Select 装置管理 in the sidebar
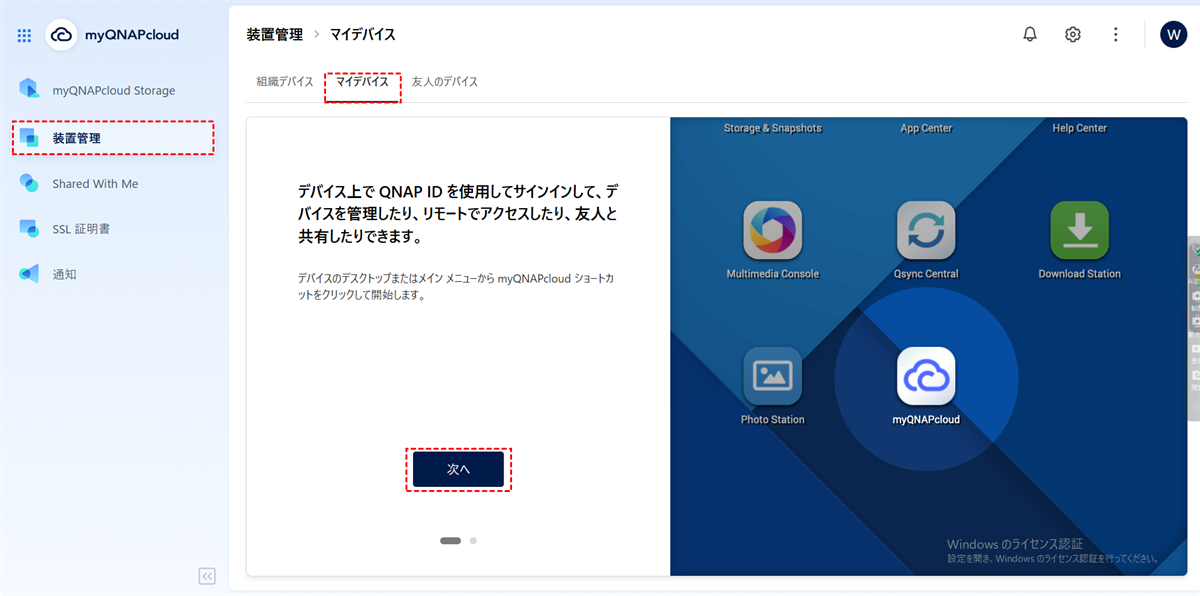Viewport: 1200px width, 596px height. (114, 138)
